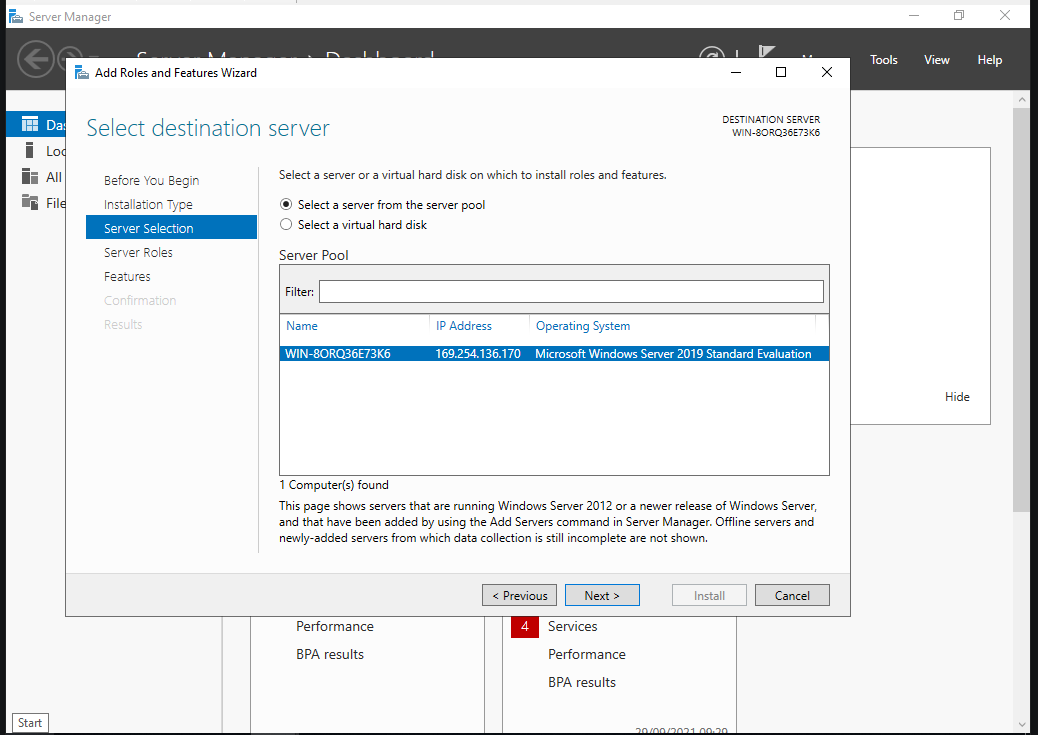Restore down the Server Manager window
The height and width of the screenshot is (735, 1038).
[x=959, y=15]
